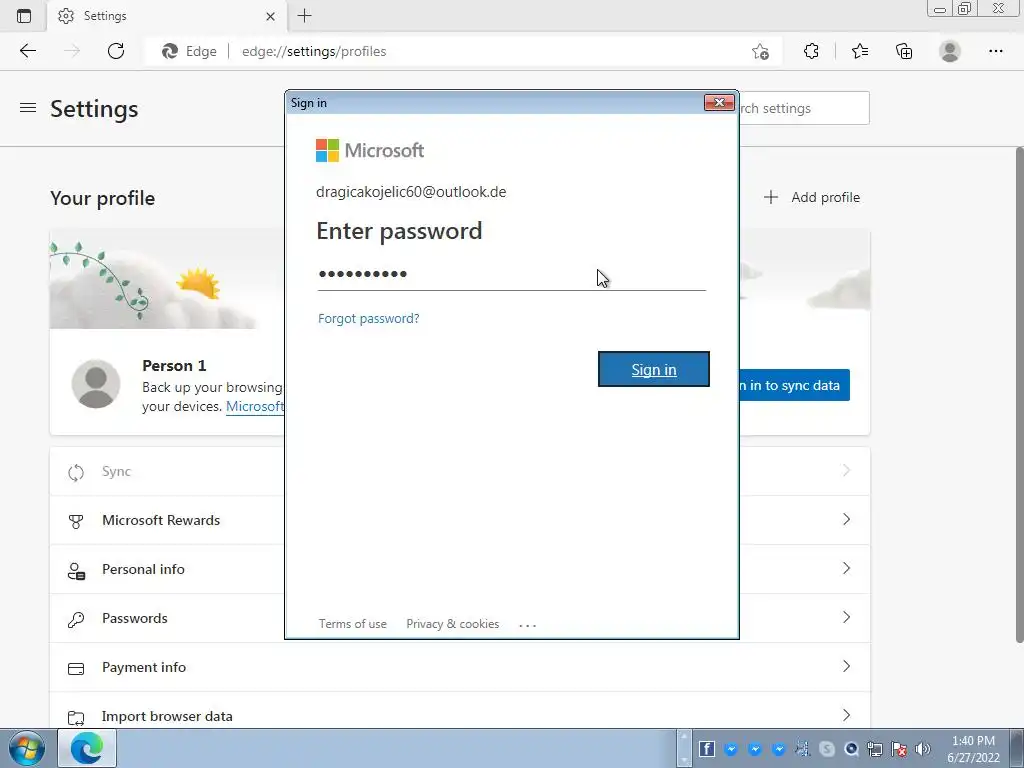Viewport: 1024px width, 768px height.
Task: Expand the Sync row chevron
Action: tap(846, 470)
